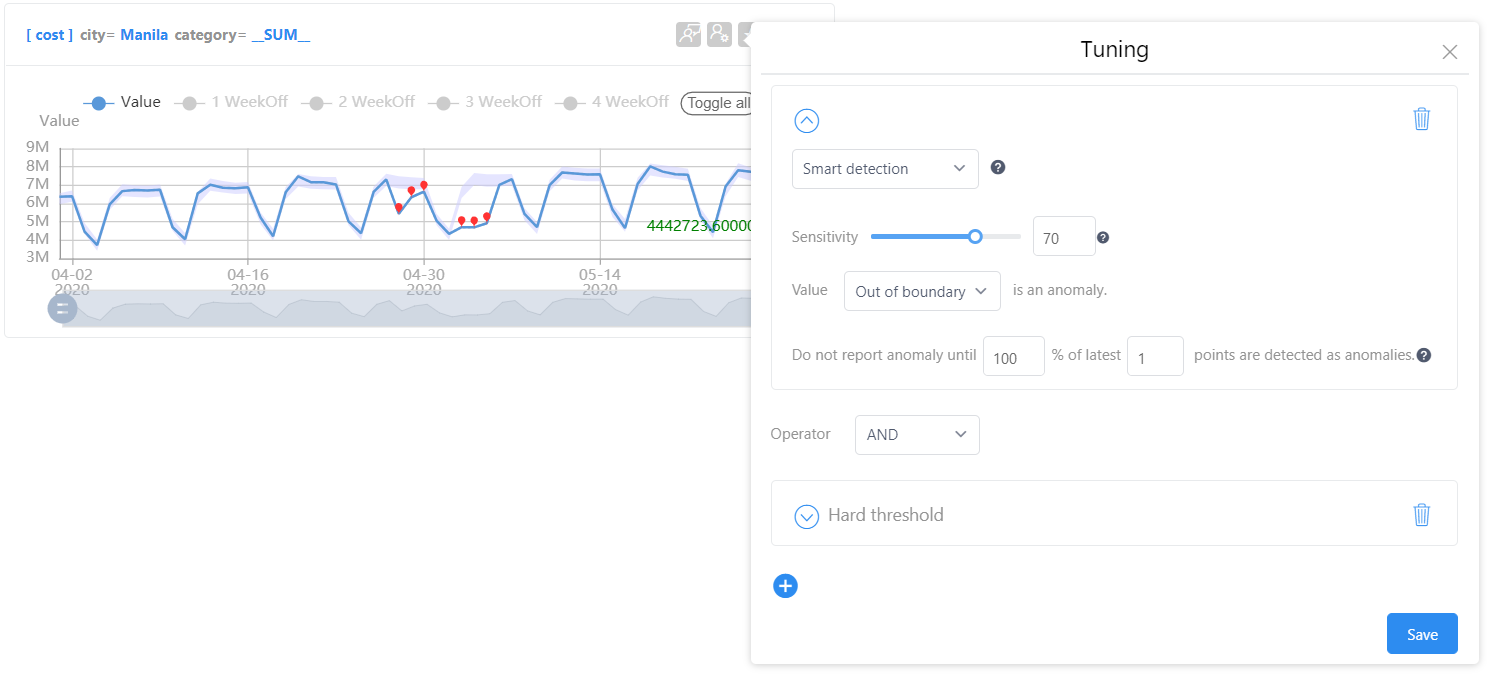The width and height of the screenshot is (1487, 675).
Task: Close the Tuning panel
Action: tap(1449, 52)
